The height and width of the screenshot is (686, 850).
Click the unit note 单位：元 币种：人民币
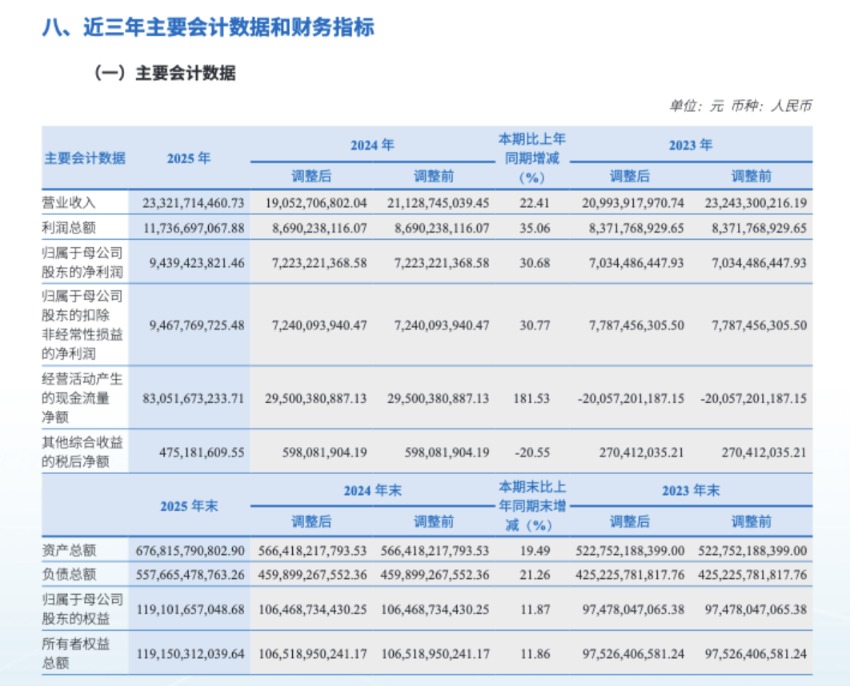741,106
